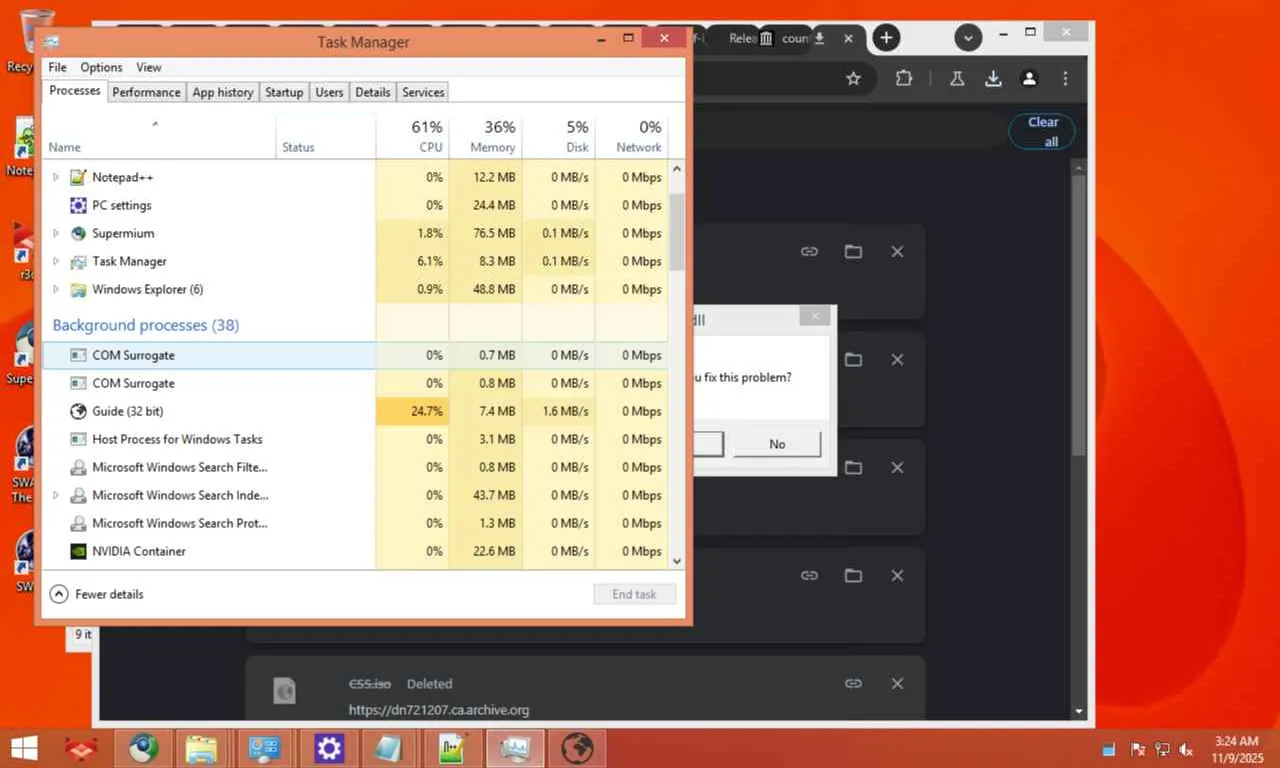Open File Explorer from the taskbar
The width and height of the screenshot is (1280, 768).
(x=201, y=748)
